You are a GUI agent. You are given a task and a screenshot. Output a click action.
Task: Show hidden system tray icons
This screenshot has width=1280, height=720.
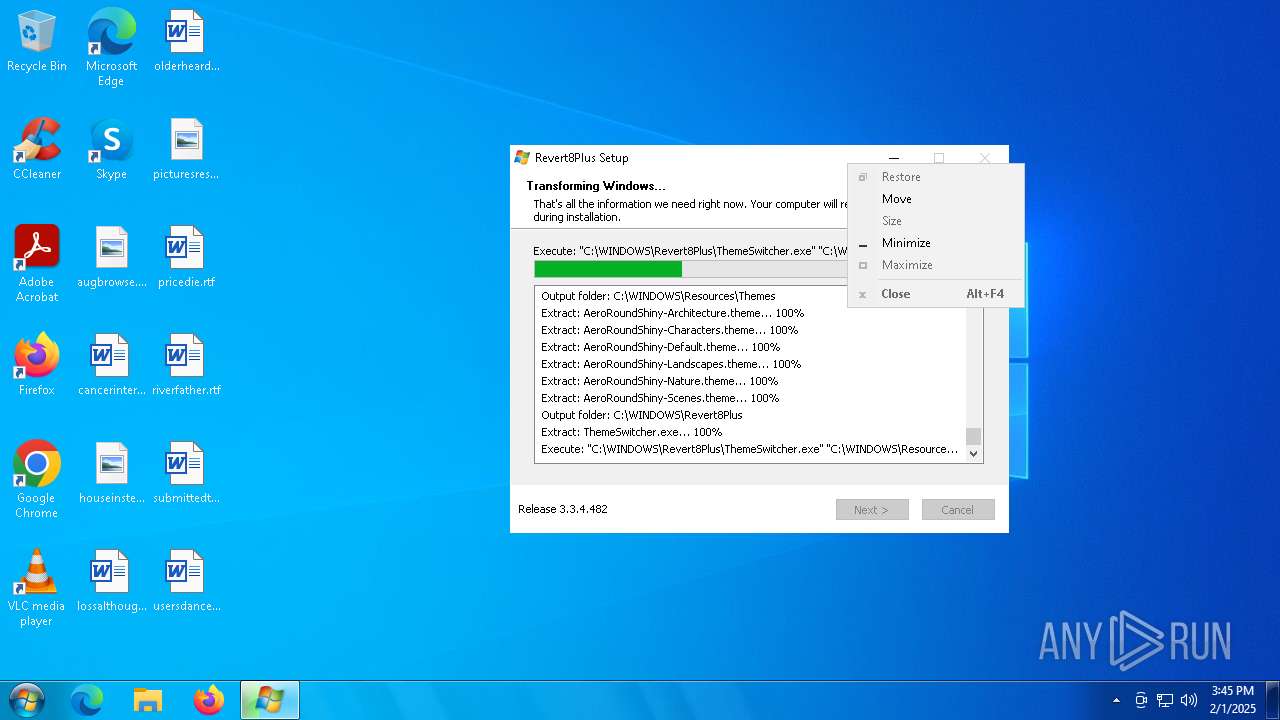coord(1117,700)
